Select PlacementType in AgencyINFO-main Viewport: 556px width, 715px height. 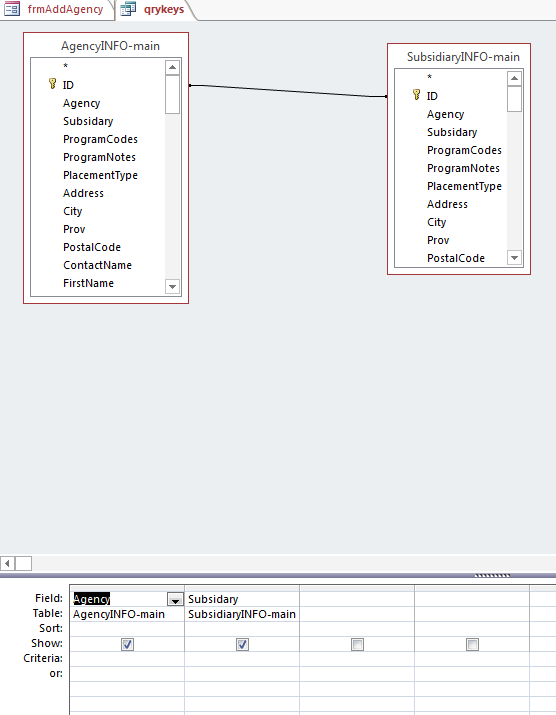pos(100,175)
